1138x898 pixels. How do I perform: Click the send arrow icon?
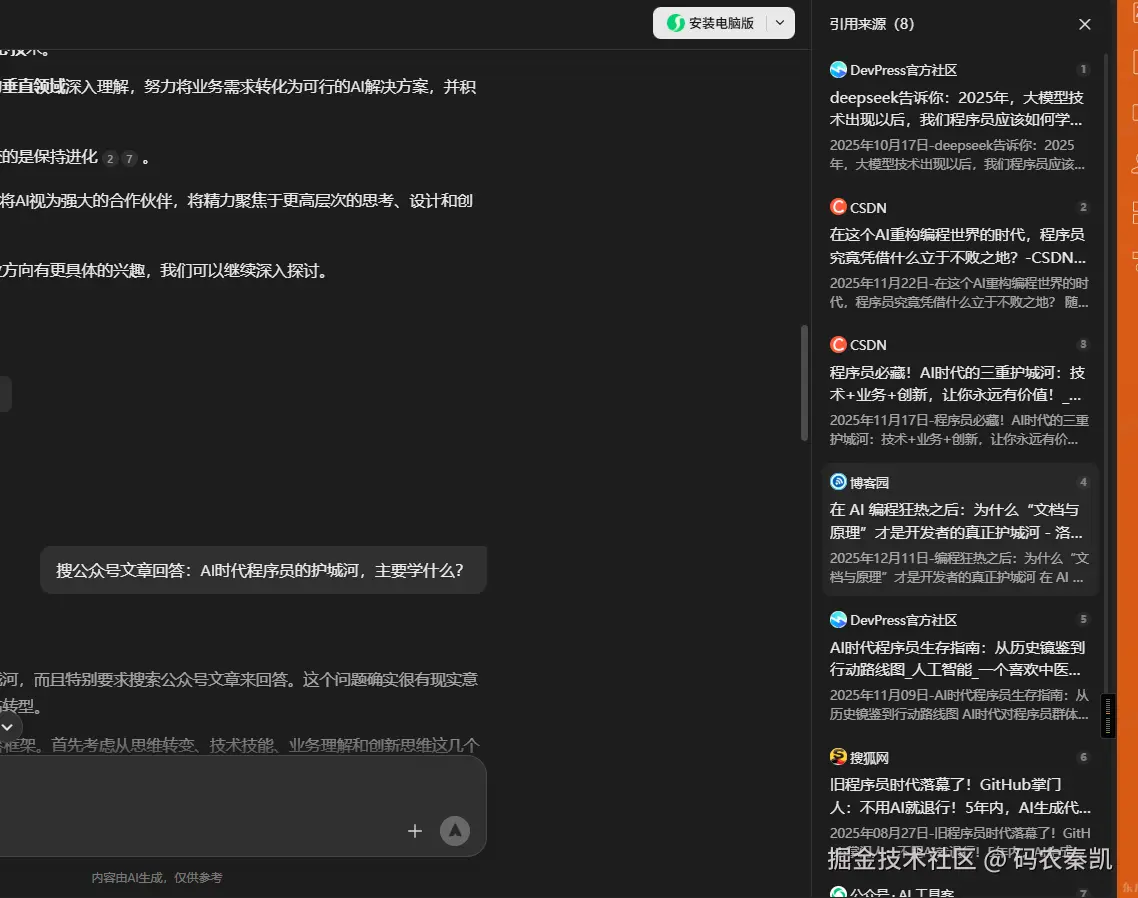tap(455, 830)
